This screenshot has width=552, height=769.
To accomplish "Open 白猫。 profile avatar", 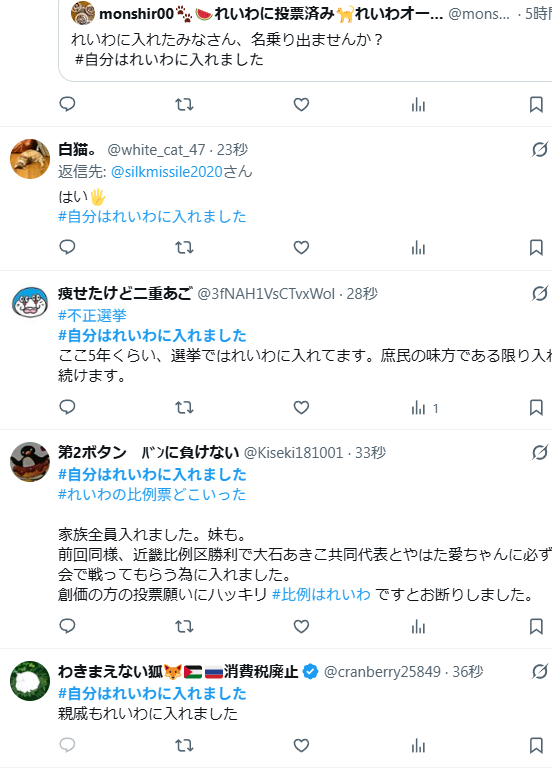I will pos(30,159).
